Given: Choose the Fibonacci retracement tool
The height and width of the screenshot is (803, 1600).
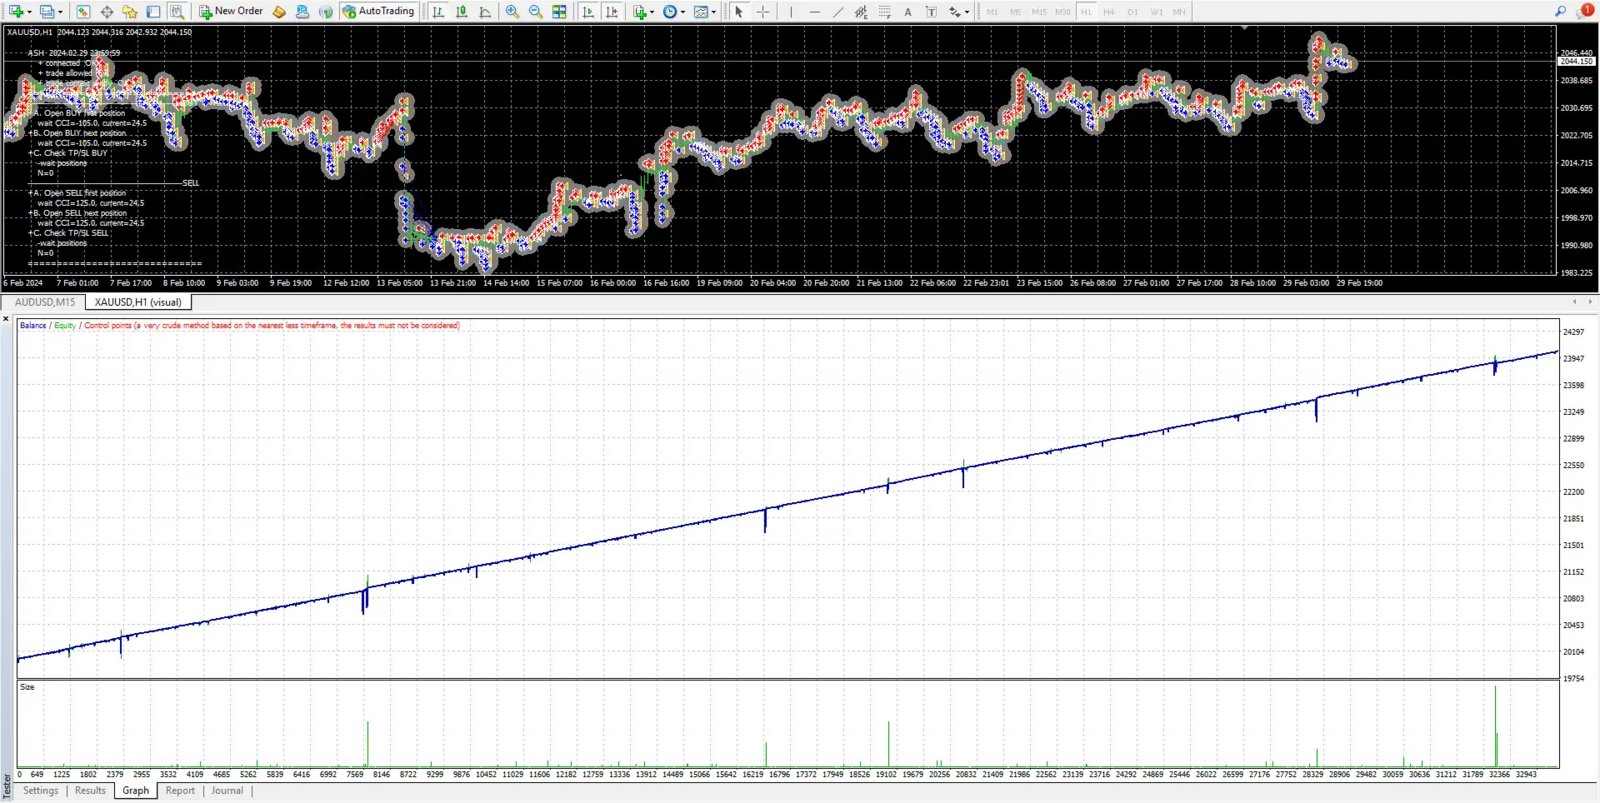Looking at the screenshot, I should (x=884, y=12).
